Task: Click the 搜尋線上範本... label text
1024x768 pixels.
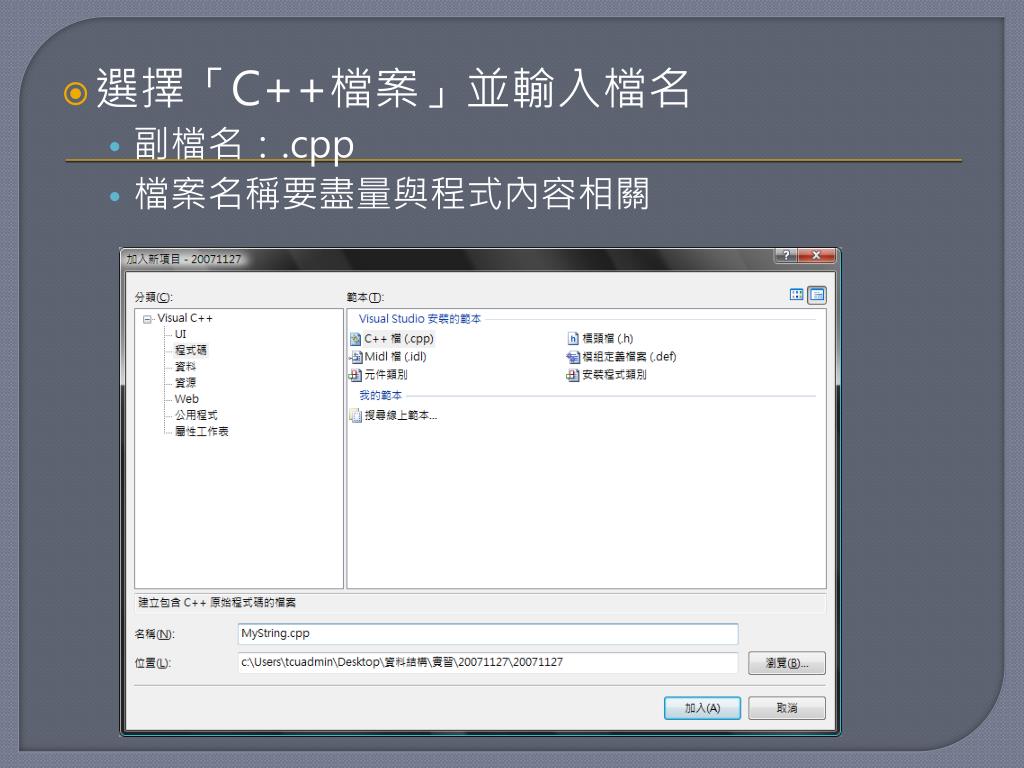Action: click(401, 415)
